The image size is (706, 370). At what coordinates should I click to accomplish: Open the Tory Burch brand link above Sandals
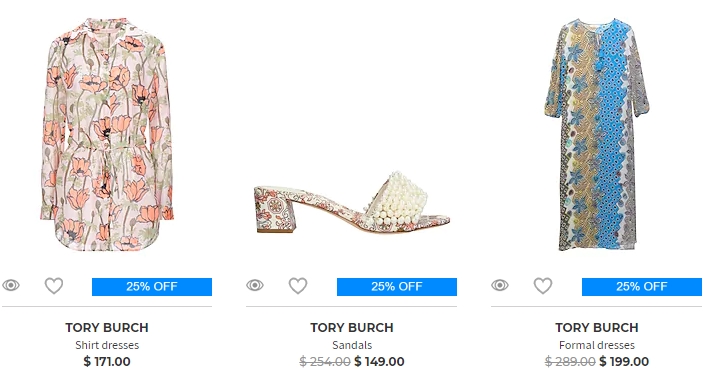pos(352,328)
